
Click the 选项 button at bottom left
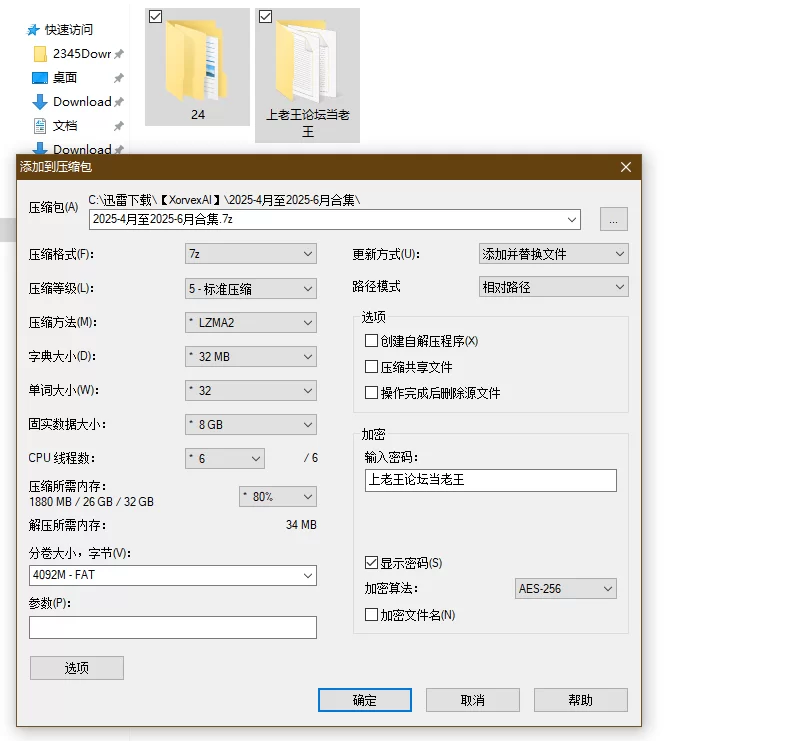point(77,668)
